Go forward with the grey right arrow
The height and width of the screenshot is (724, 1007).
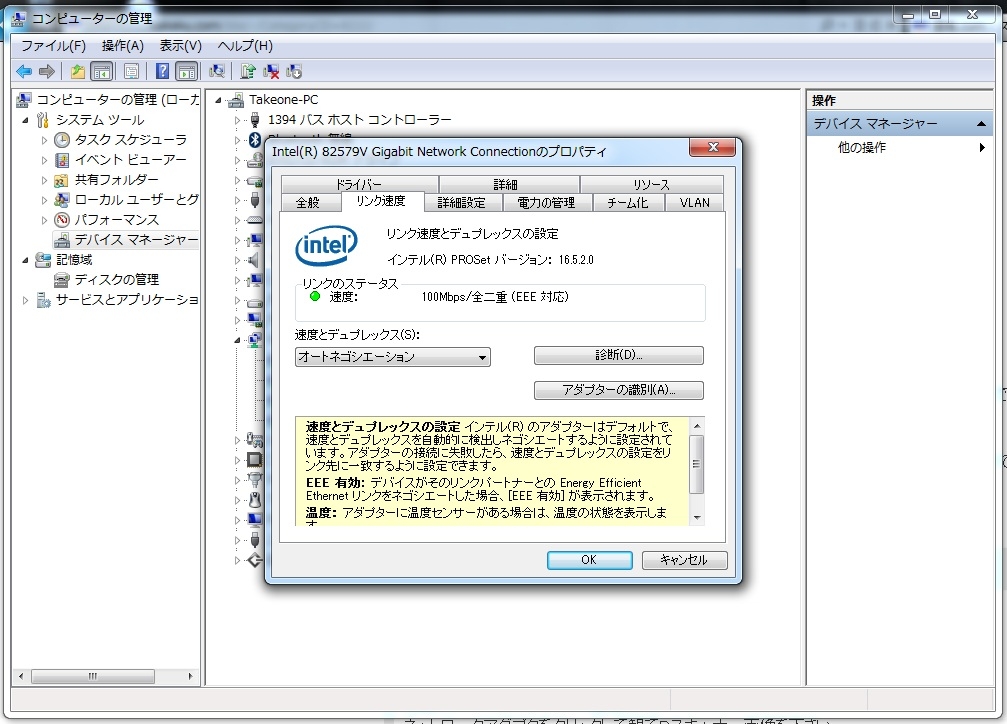(x=47, y=71)
